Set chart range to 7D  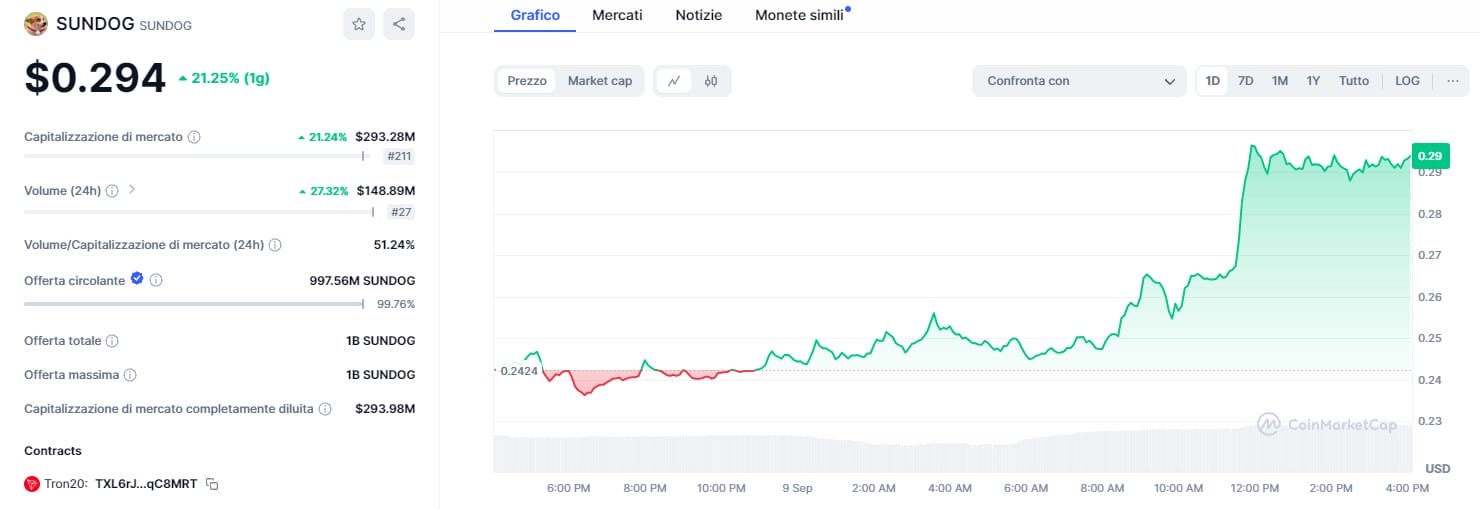coord(1246,81)
